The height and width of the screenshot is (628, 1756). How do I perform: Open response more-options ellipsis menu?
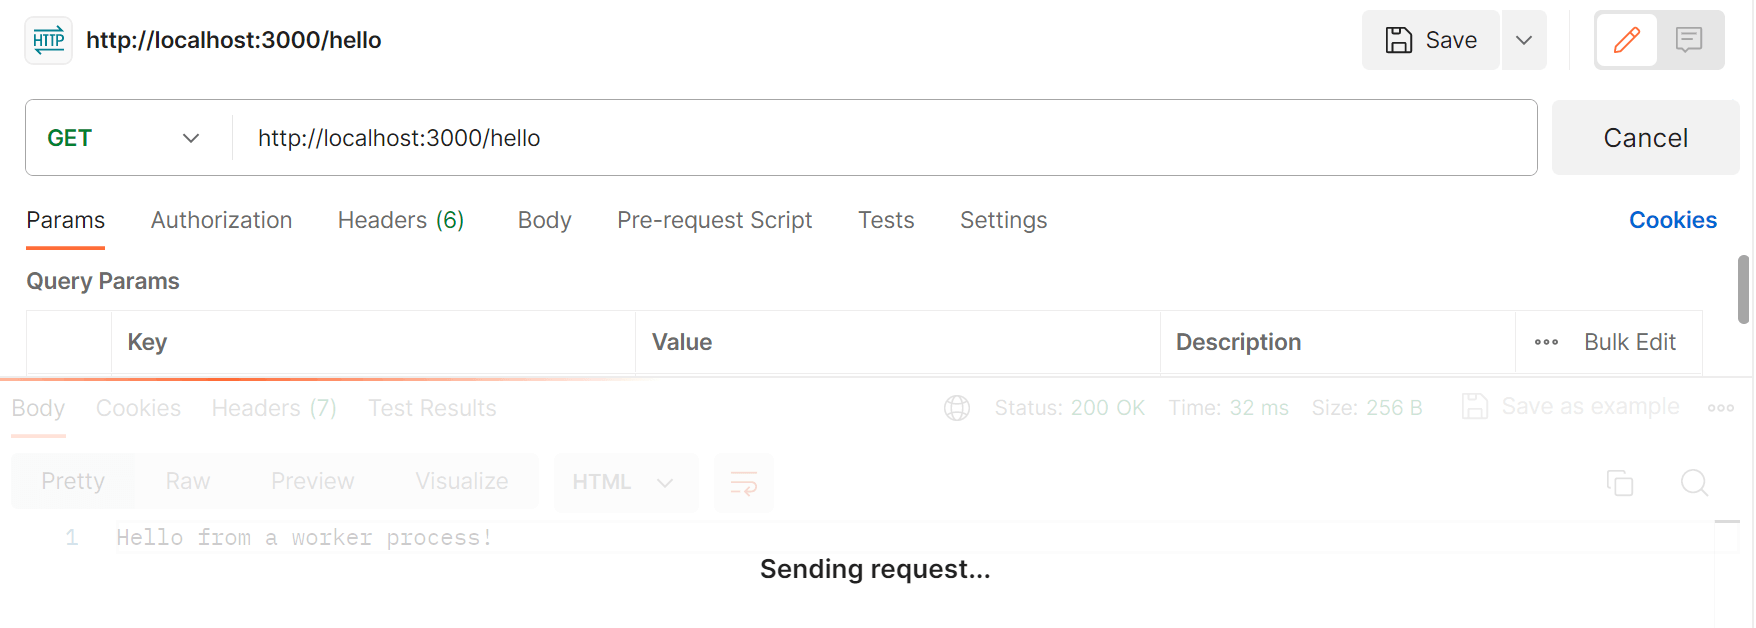click(1721, 408)
